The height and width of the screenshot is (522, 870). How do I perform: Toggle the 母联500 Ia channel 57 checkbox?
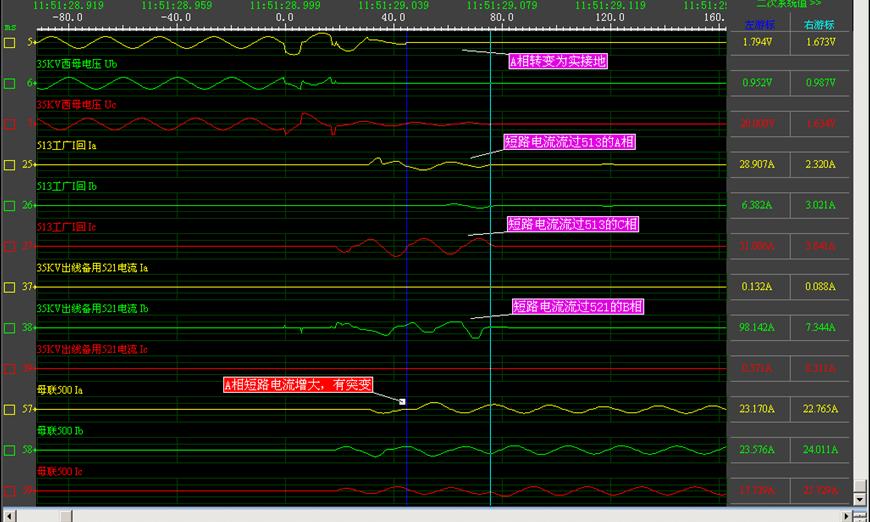[10, 409]
